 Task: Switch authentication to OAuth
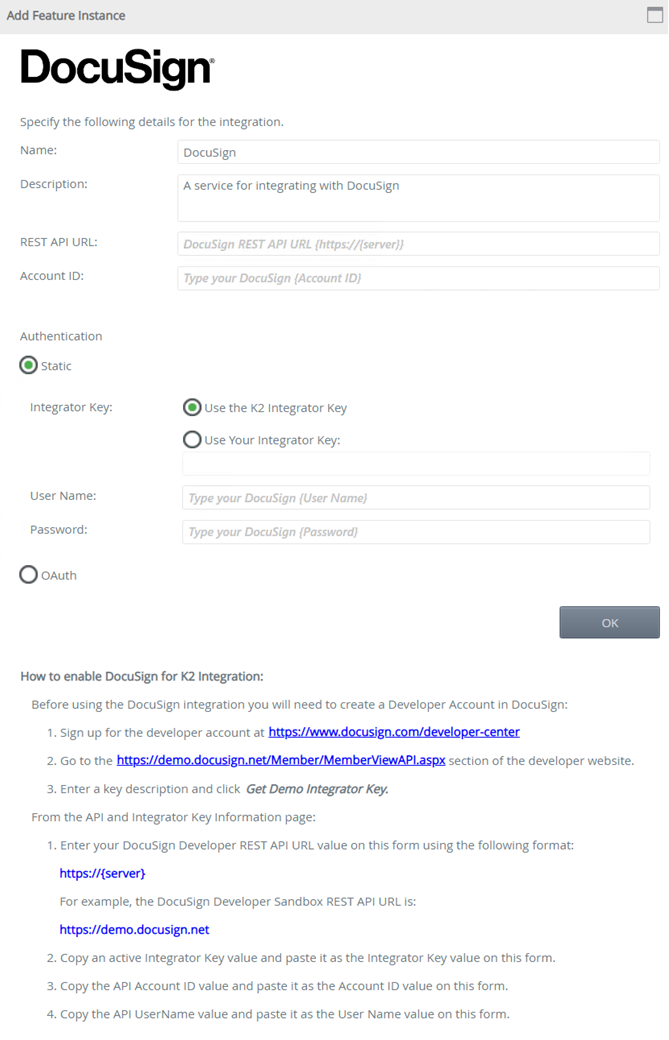(29, 575)
